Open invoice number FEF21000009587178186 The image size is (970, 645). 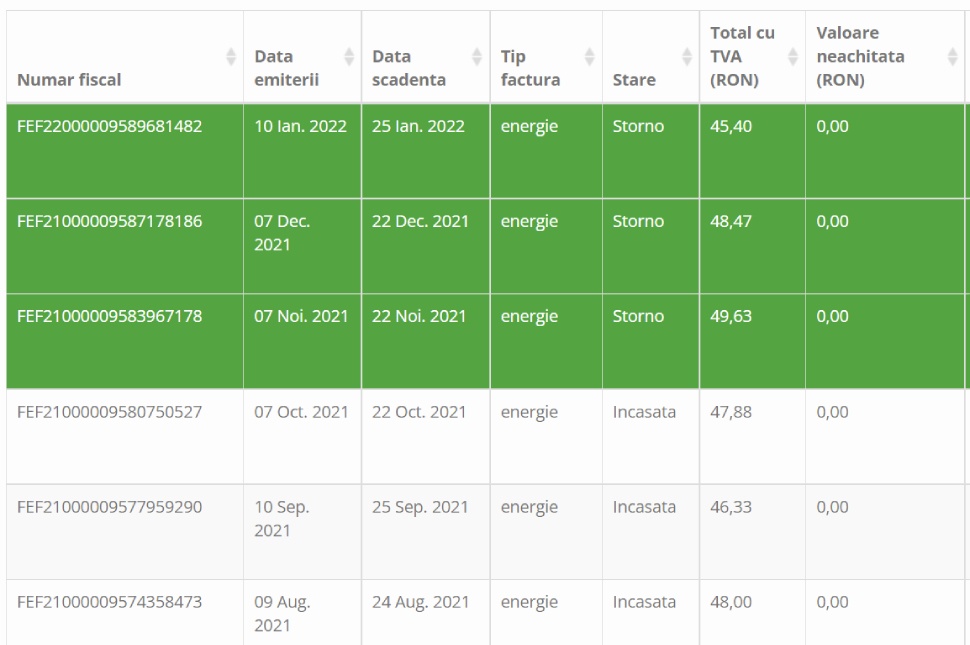tap(111, 222)
